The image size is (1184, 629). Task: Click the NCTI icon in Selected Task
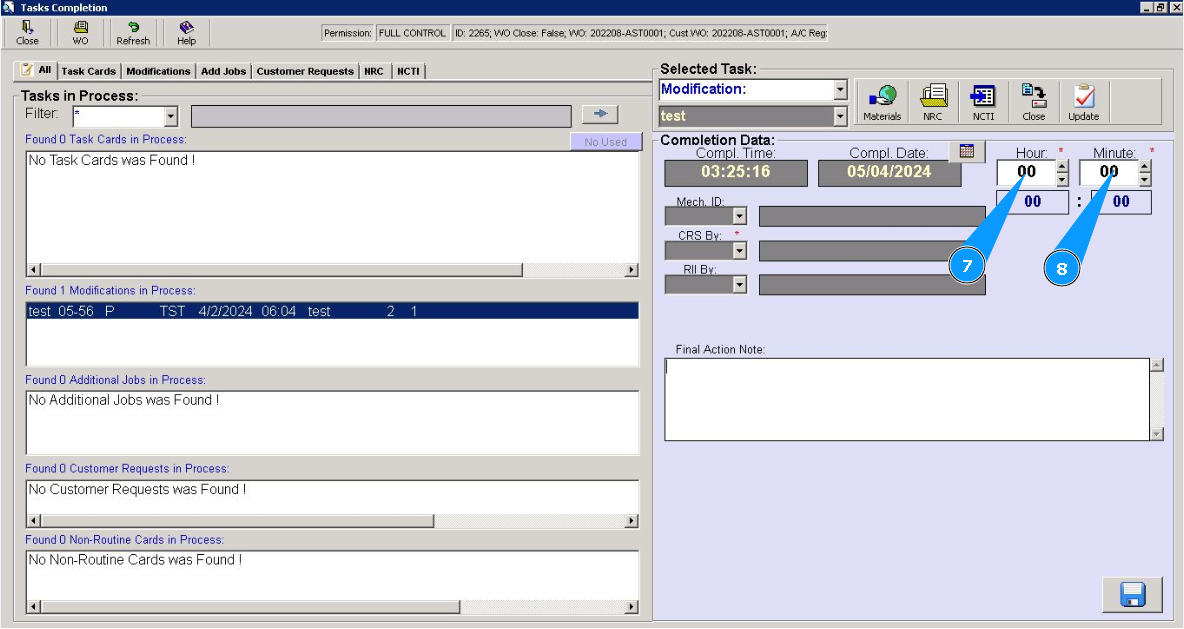pyautogui.click(x=983, y=102)
